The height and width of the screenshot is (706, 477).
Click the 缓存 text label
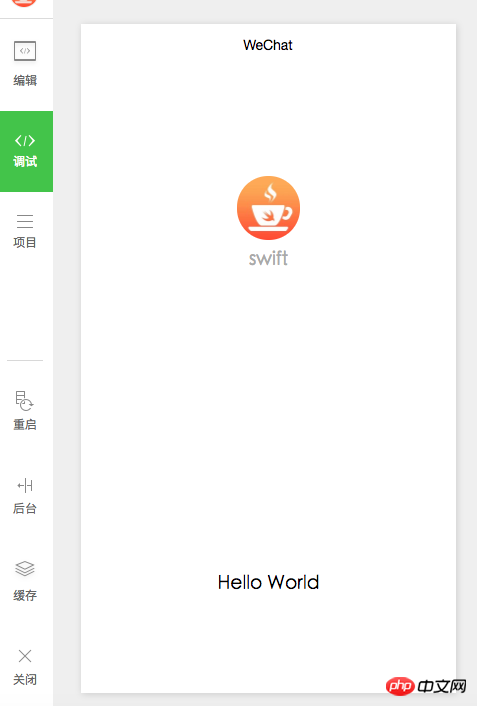pos(25,595)
